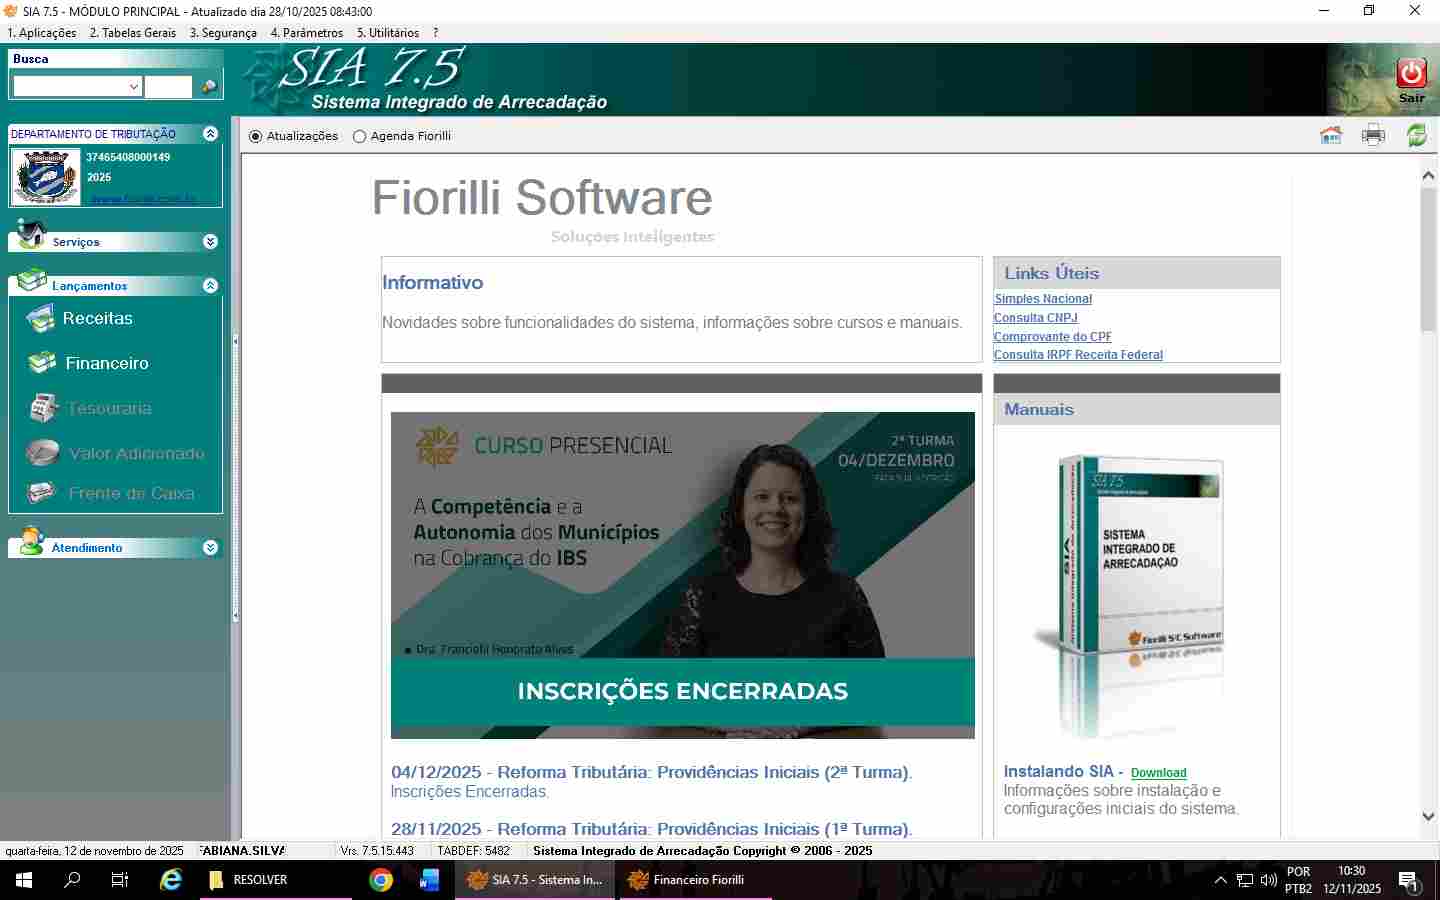This screenshot has width=1440, height=900.
Task: Open Receitas module icon
Action: [41, 319]
